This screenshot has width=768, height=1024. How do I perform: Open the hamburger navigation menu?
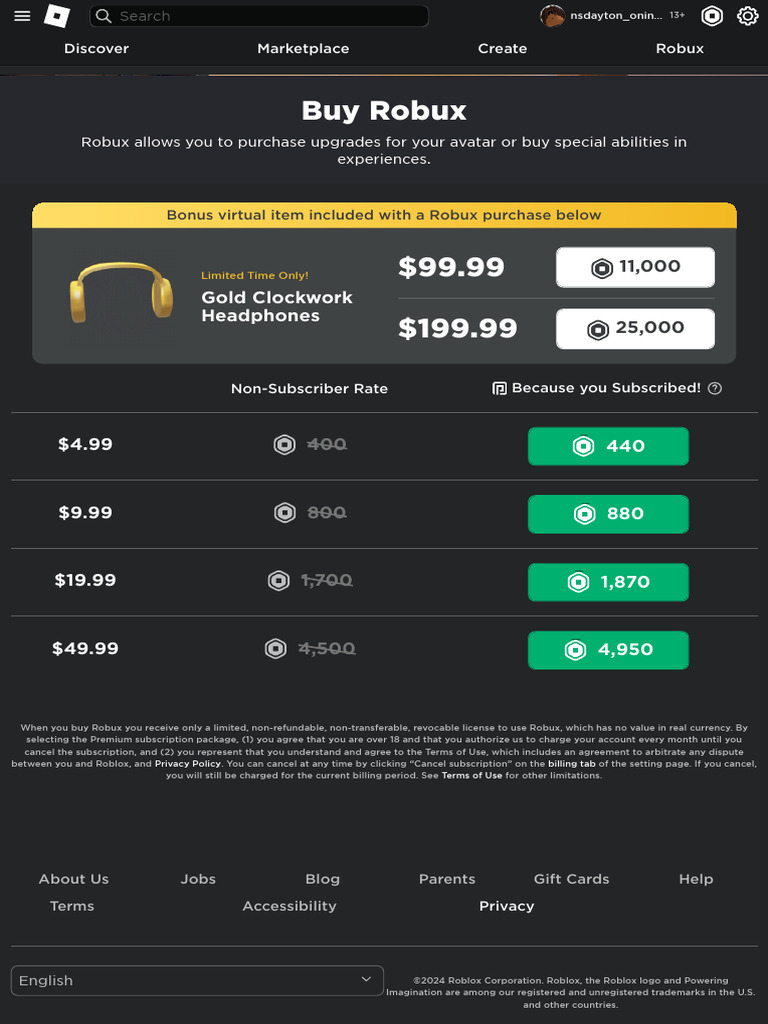(22, 16)
